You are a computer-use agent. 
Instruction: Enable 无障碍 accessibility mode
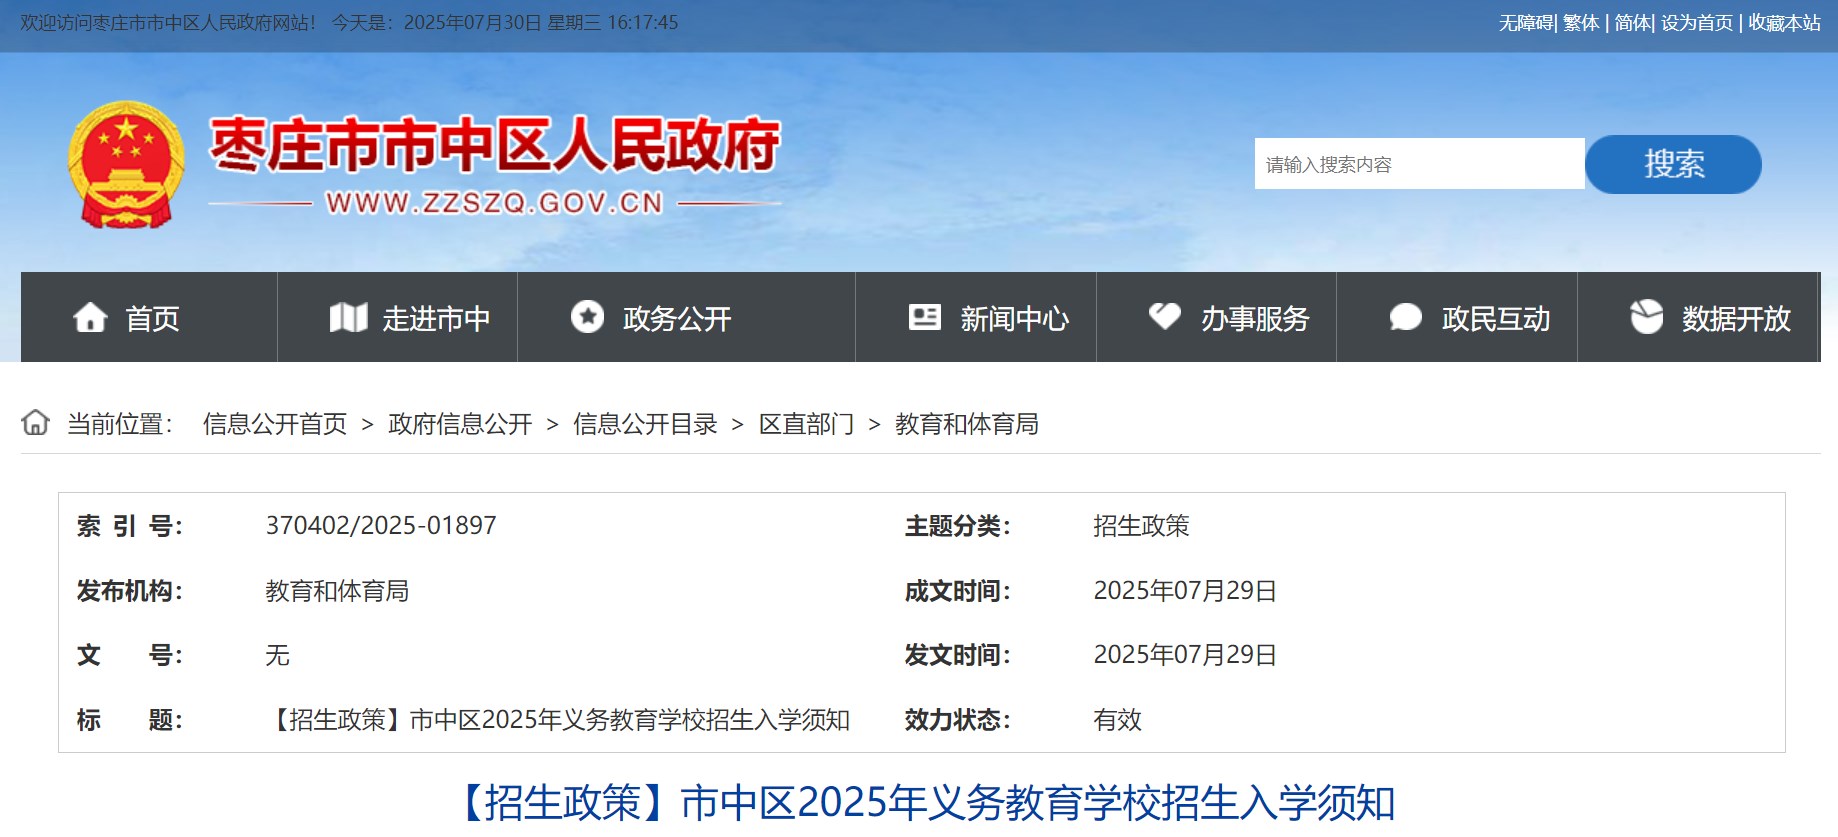[x=1525, y=23]
